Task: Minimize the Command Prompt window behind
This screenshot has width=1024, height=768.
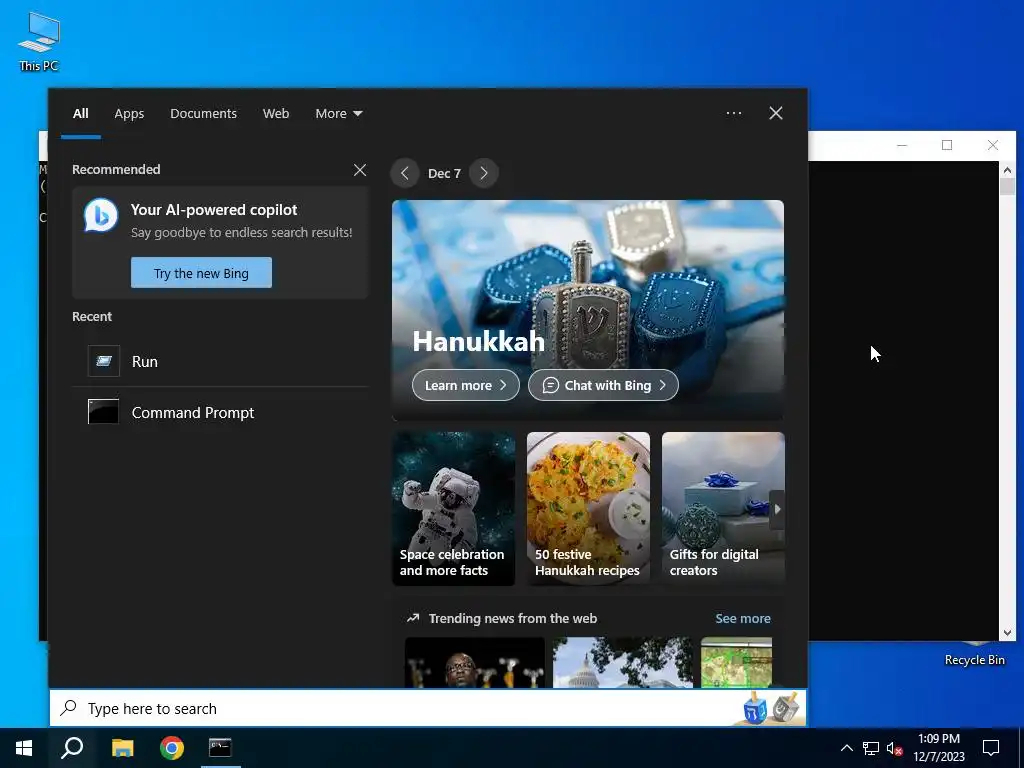Action: 902,145
